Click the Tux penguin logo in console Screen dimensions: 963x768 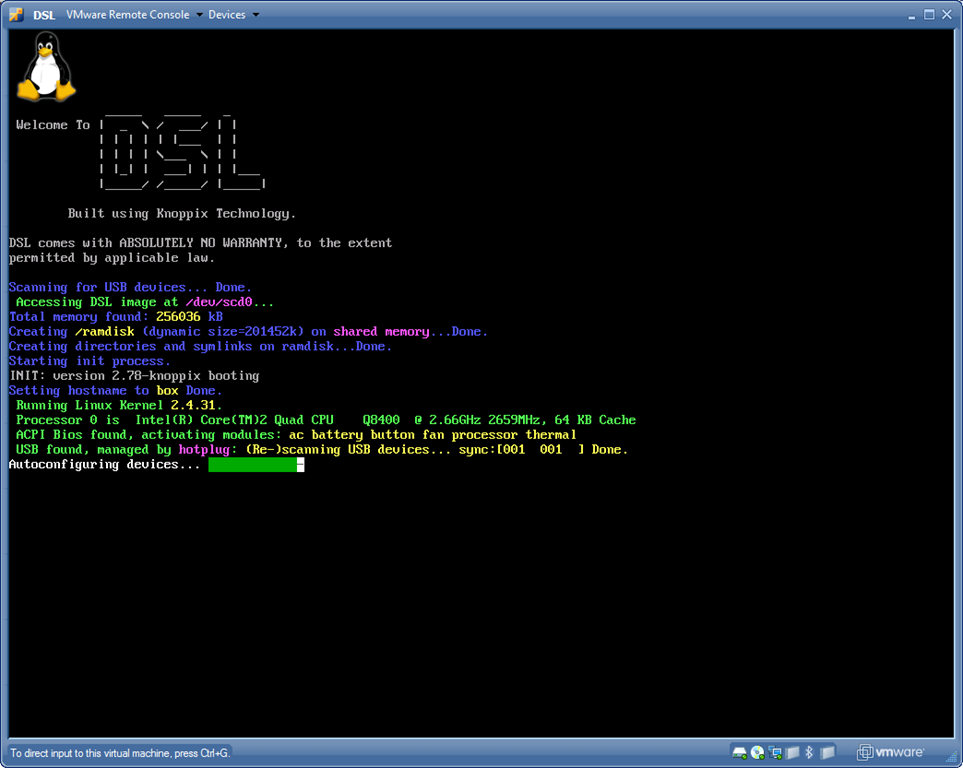pos(46,66)
